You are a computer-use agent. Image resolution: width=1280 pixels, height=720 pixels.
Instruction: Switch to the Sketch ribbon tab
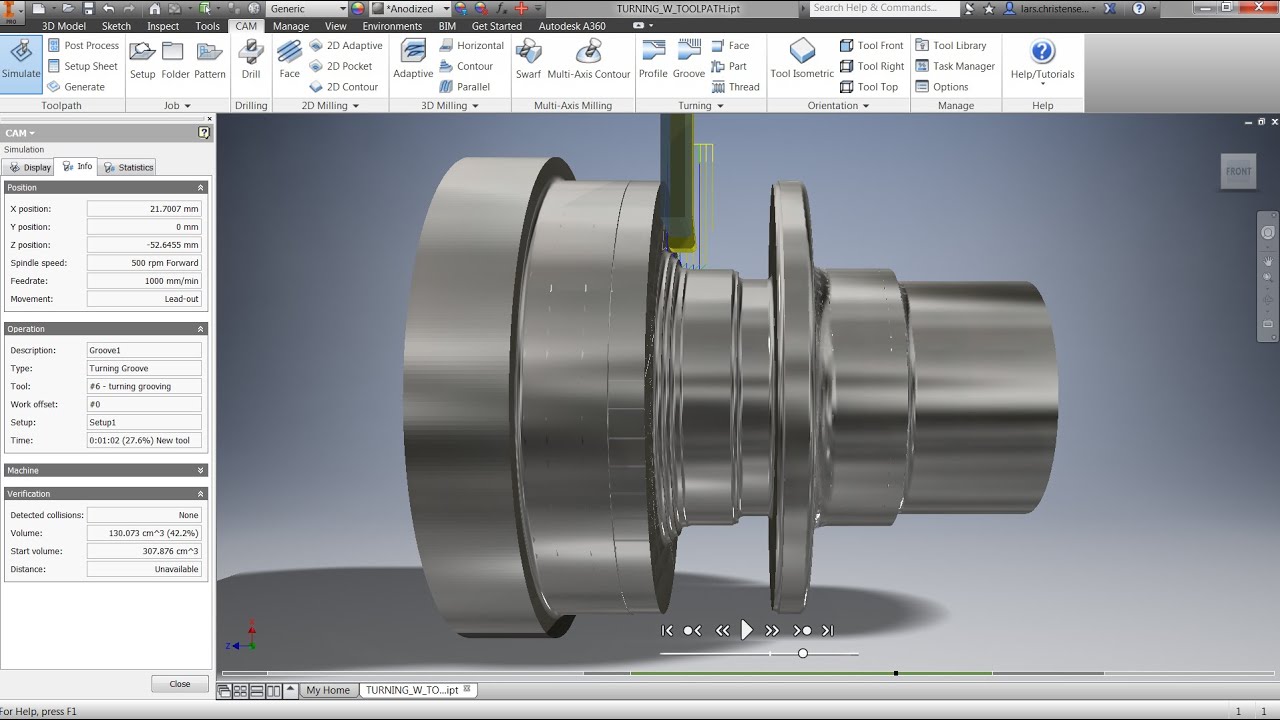click(x=116, y=26)
